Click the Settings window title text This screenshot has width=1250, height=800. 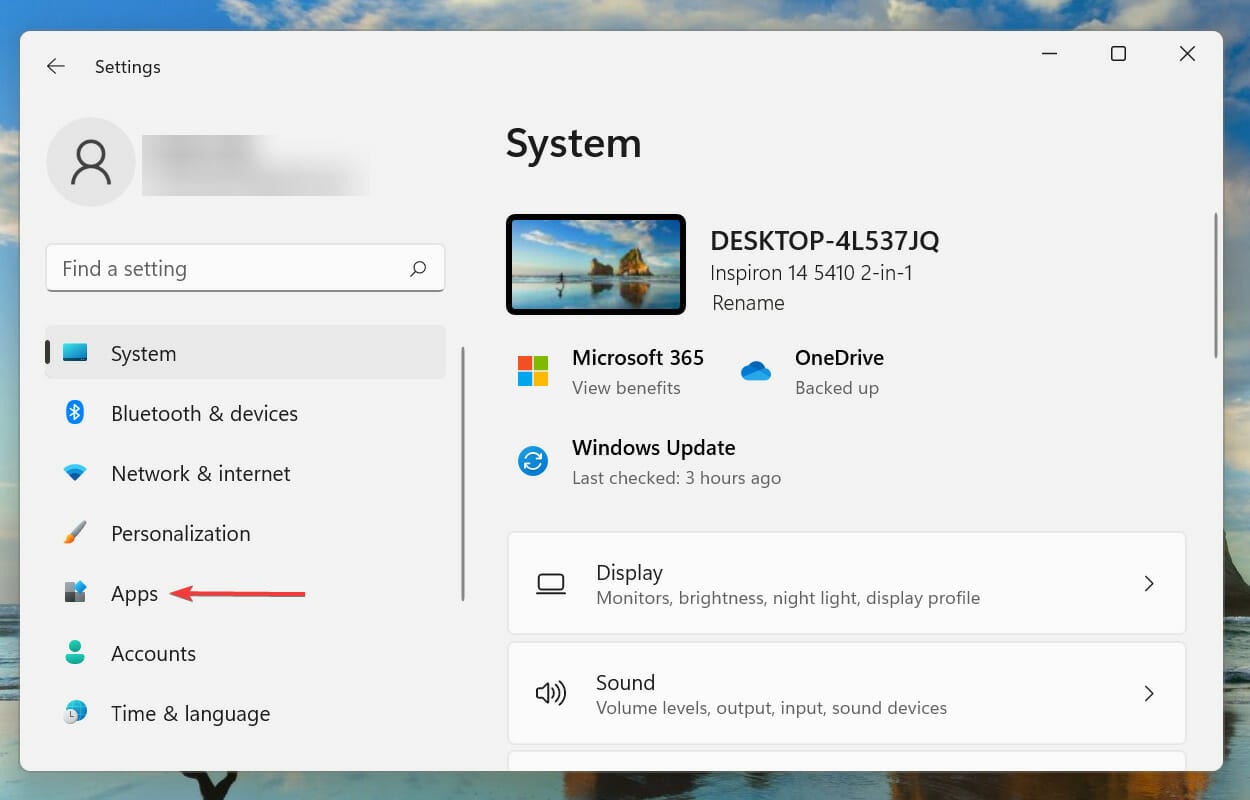pos(127,67)
